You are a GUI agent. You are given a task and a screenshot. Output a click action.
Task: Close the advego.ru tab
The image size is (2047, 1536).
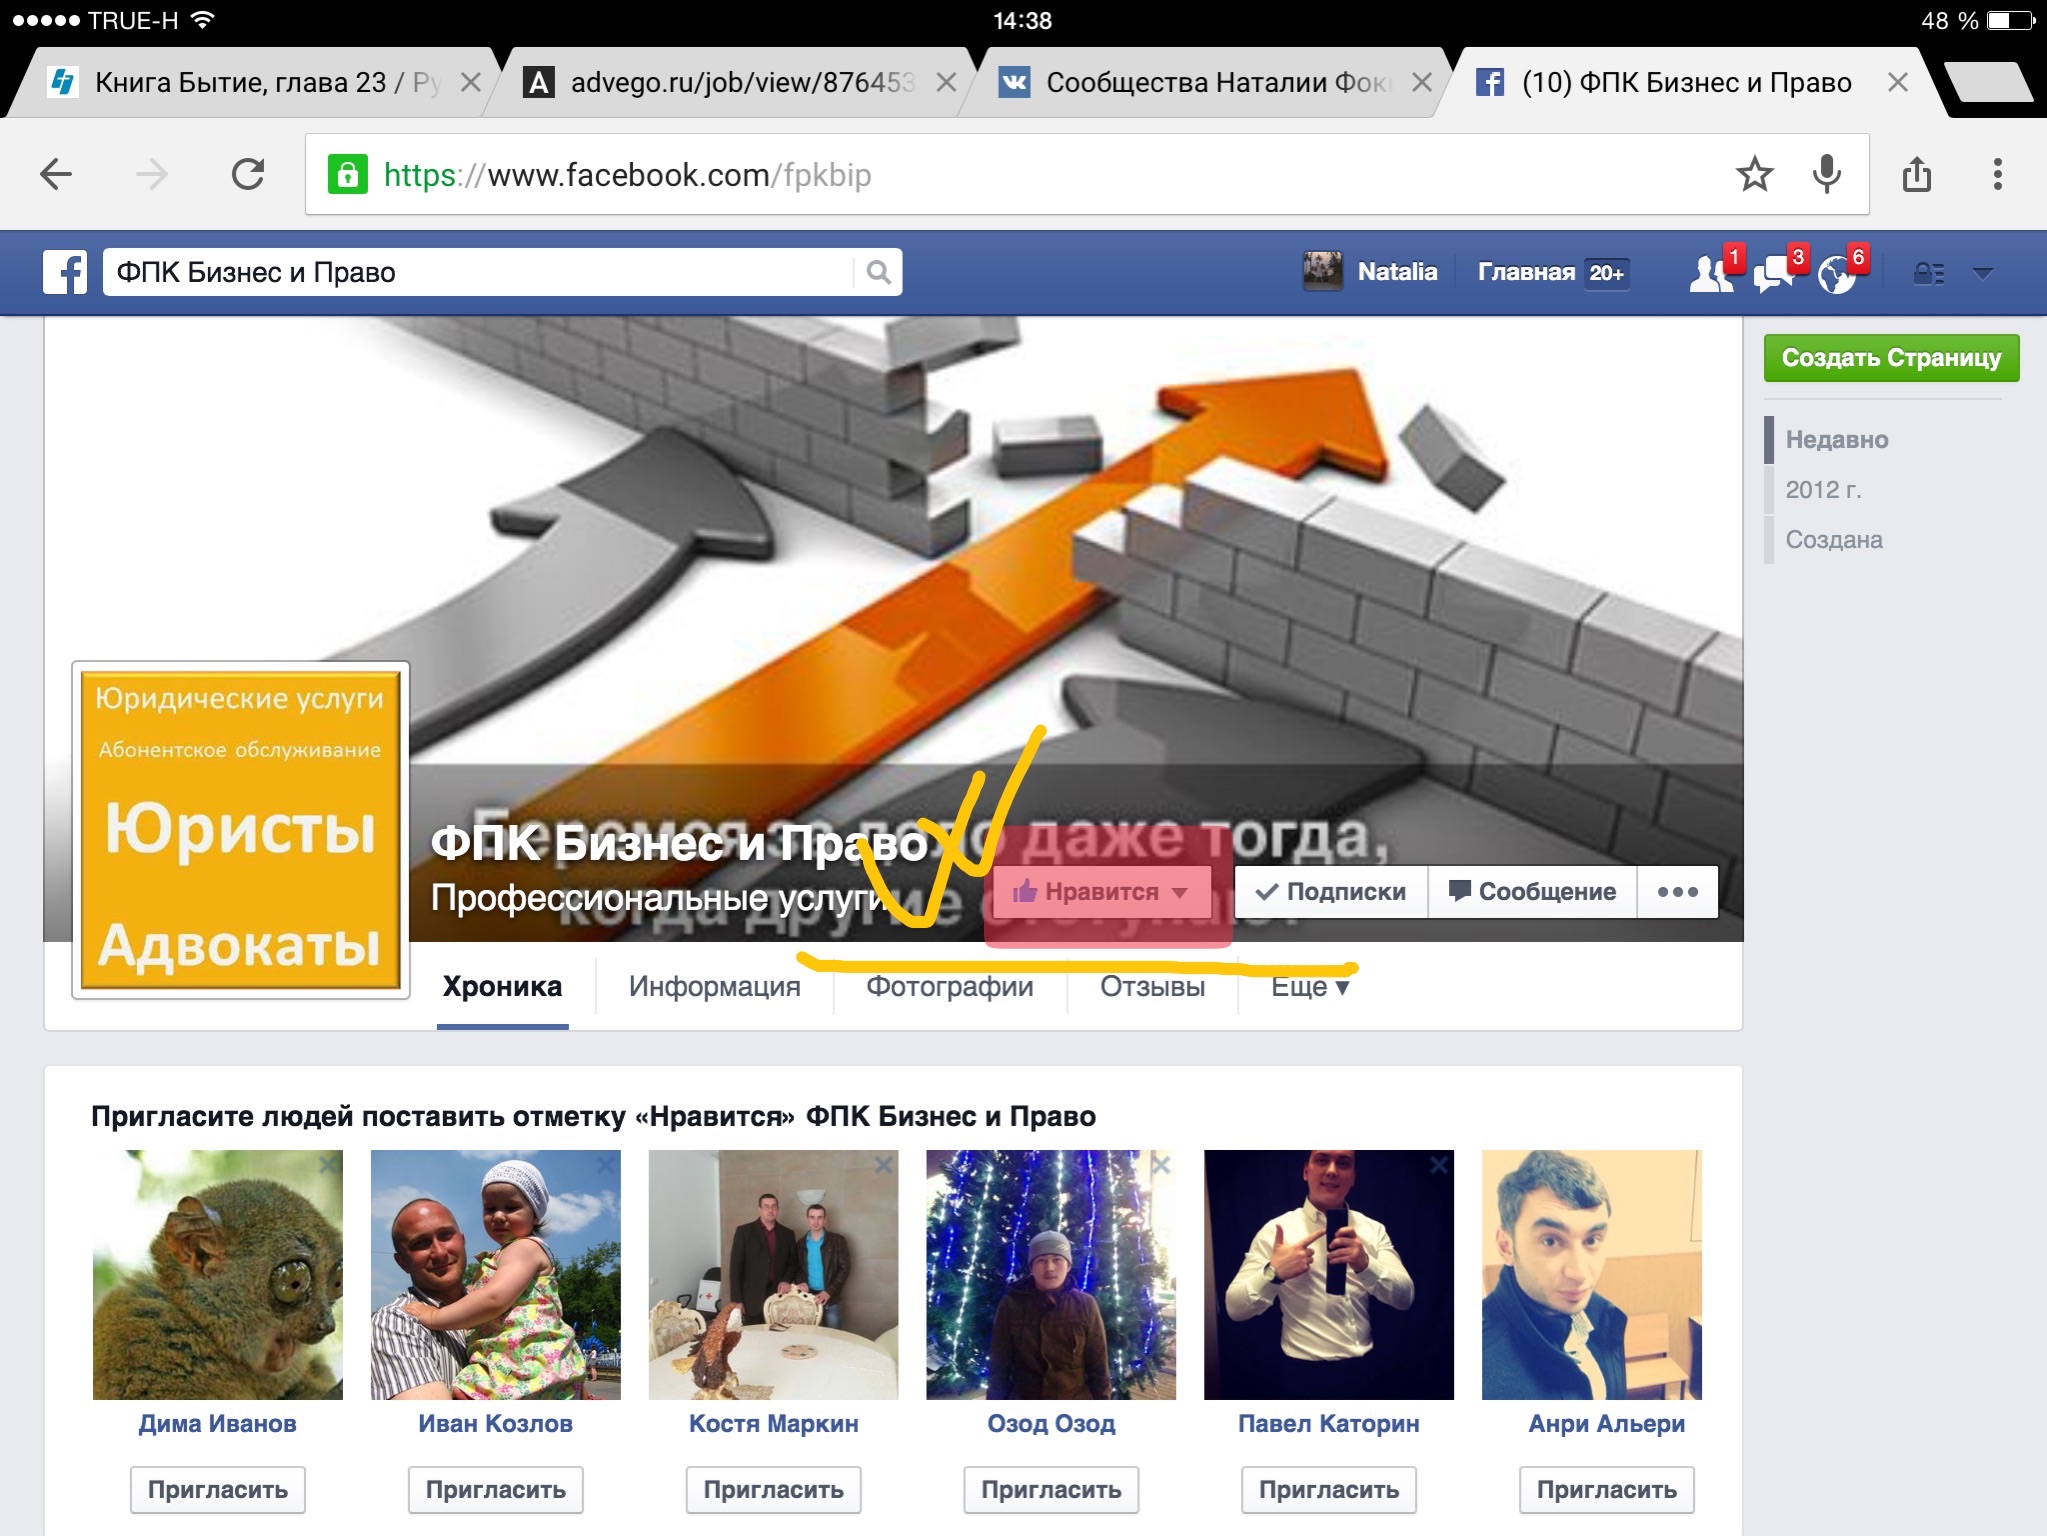945,82
